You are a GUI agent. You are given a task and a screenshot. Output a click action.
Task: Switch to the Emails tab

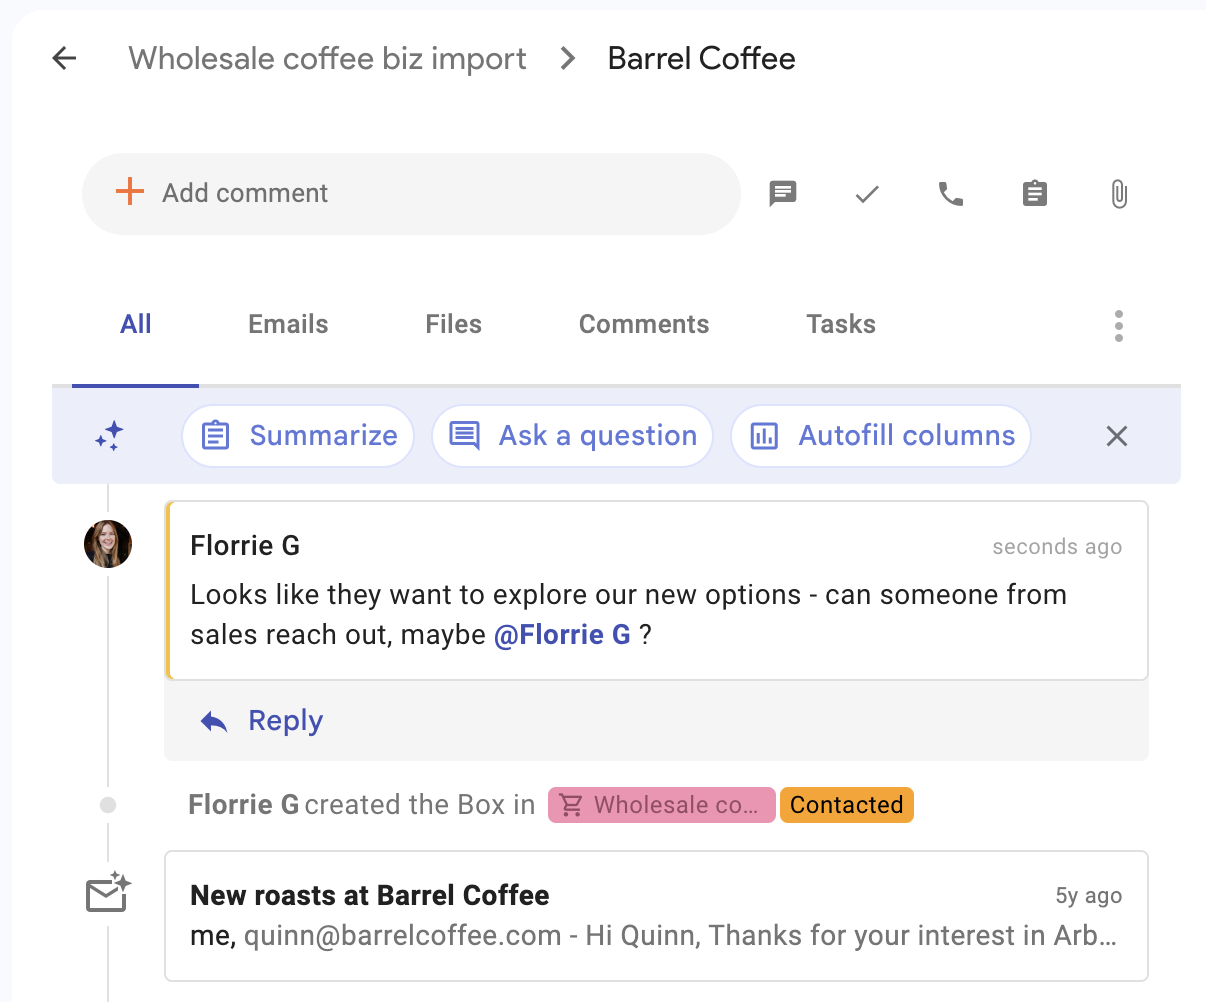(288, 324)
